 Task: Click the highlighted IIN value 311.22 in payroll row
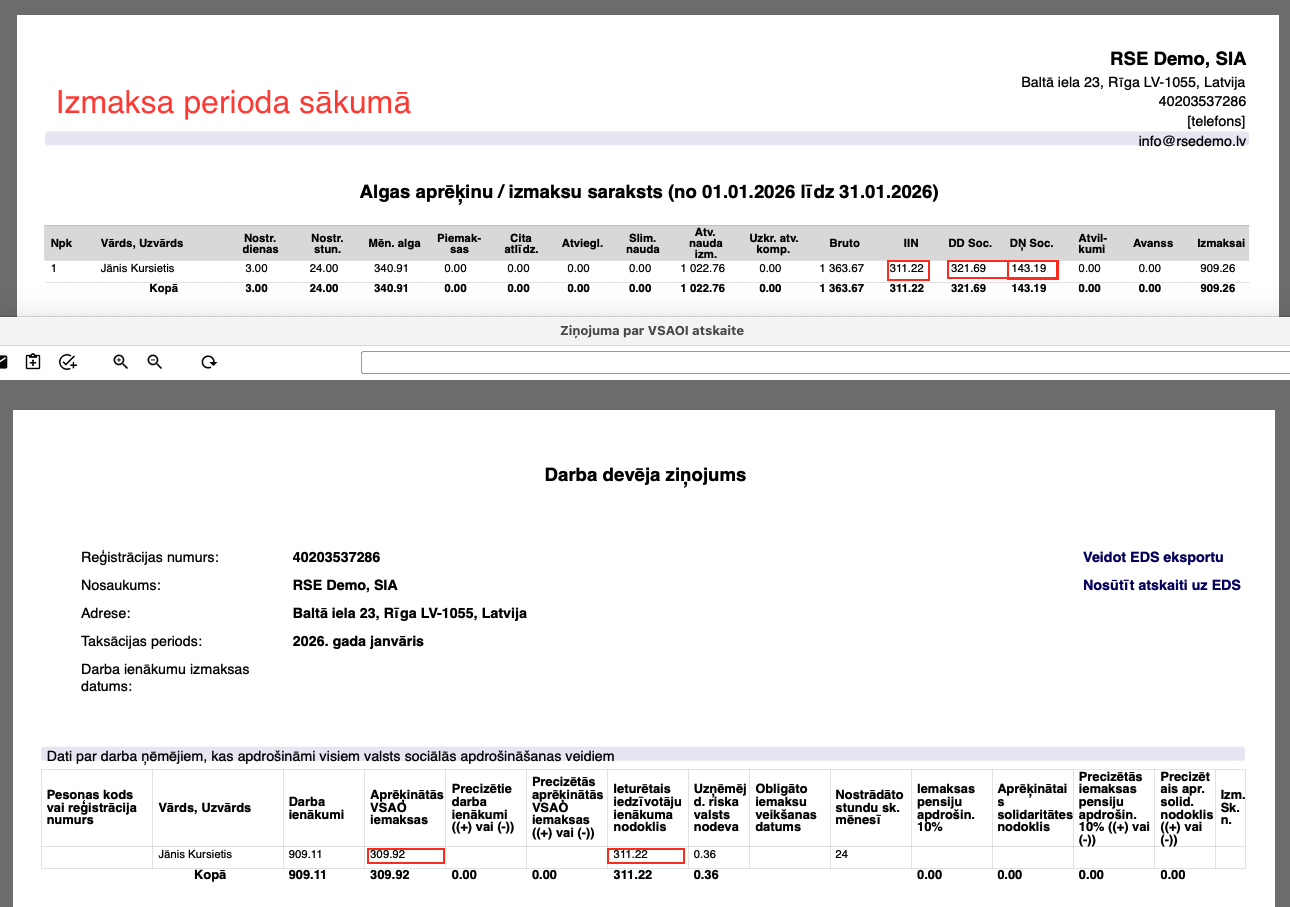[907, 269]
